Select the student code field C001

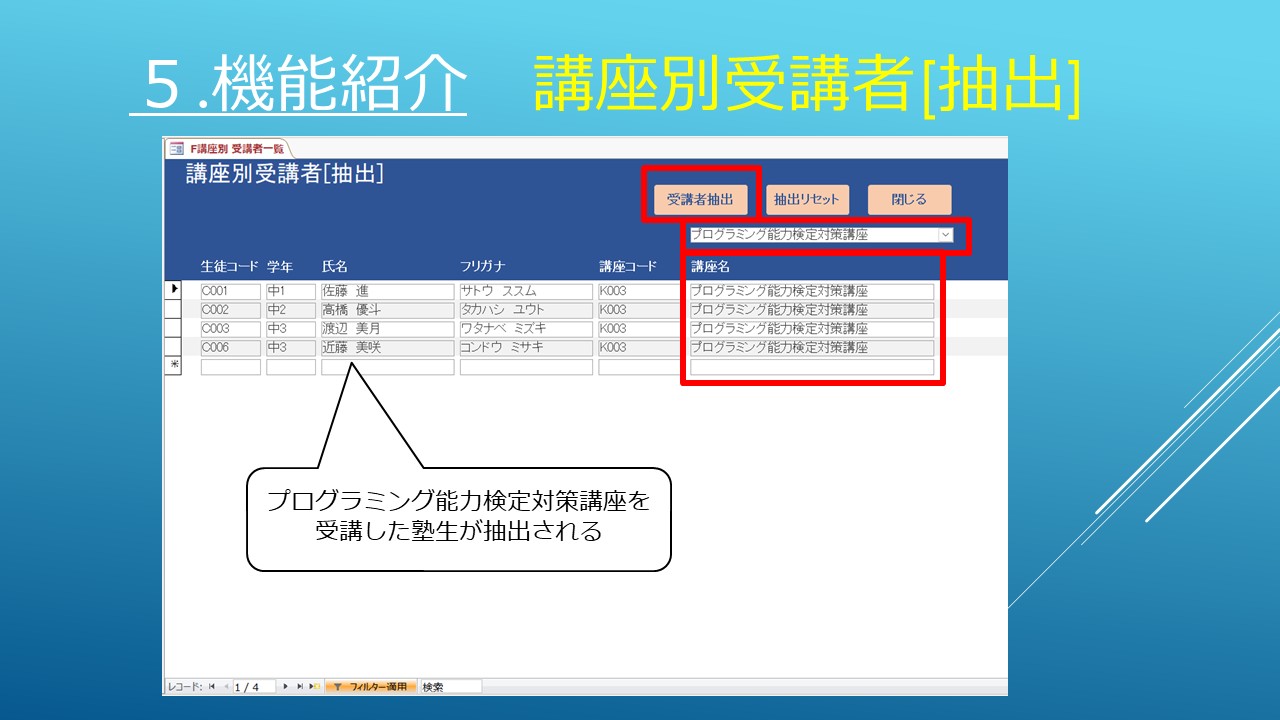230,291
